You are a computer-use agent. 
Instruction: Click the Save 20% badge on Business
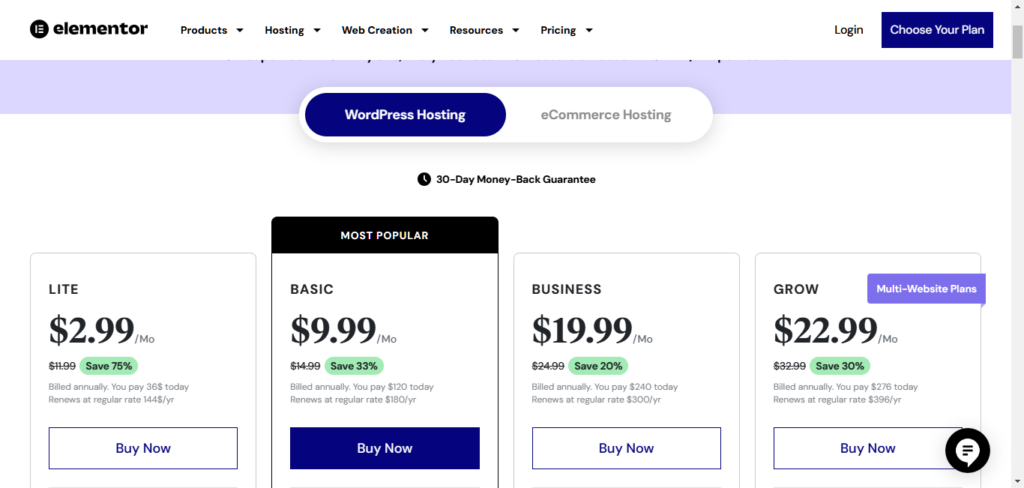click(598, 366)
